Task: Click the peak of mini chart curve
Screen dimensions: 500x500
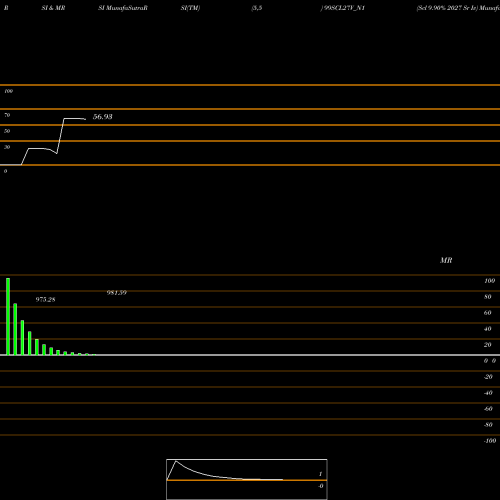Action: pyautogui.click(x=176, y=461)
